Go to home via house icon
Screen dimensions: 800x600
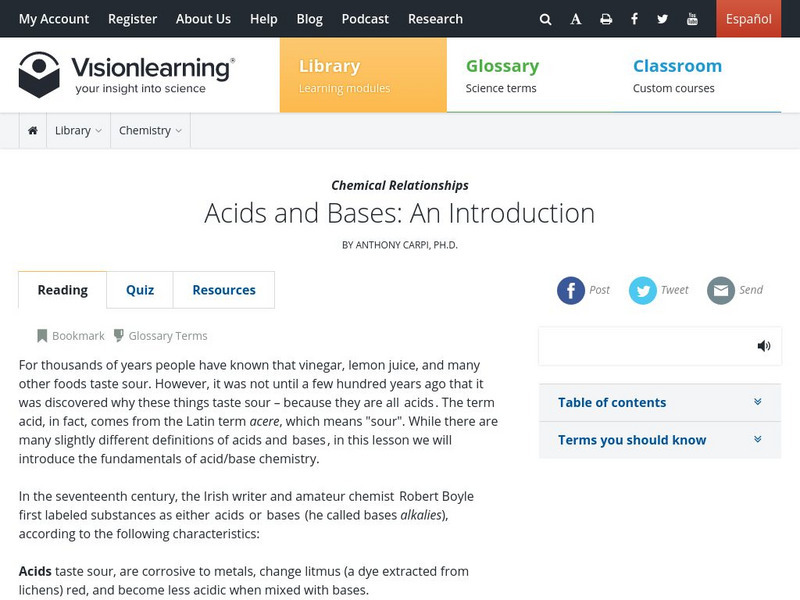click(x=33, y=131)
